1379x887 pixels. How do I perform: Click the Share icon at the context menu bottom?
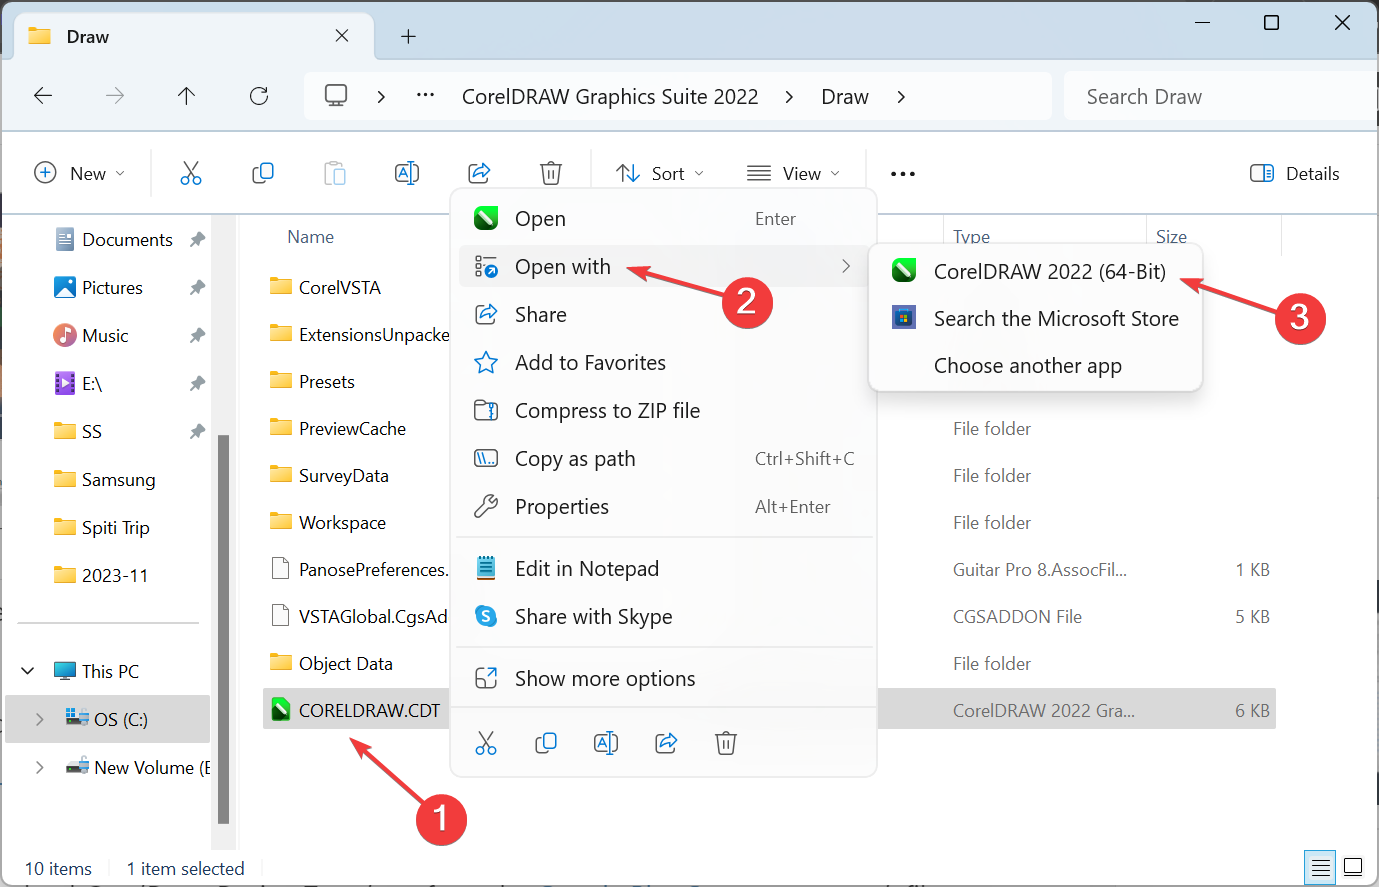point(666,743)
